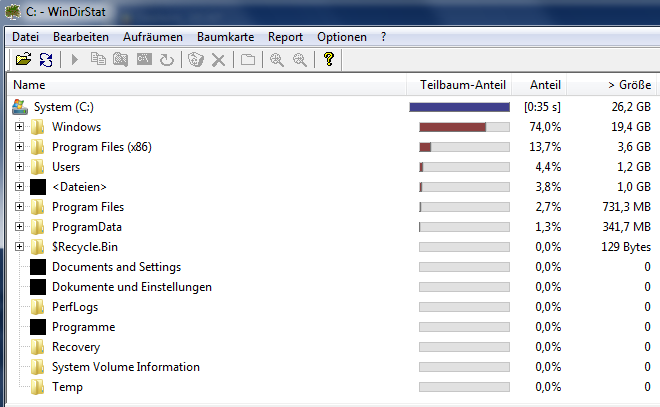The image size is (660, 407).
Task: Click the 341,7 MB size value
Action: (x=627, y=227)
